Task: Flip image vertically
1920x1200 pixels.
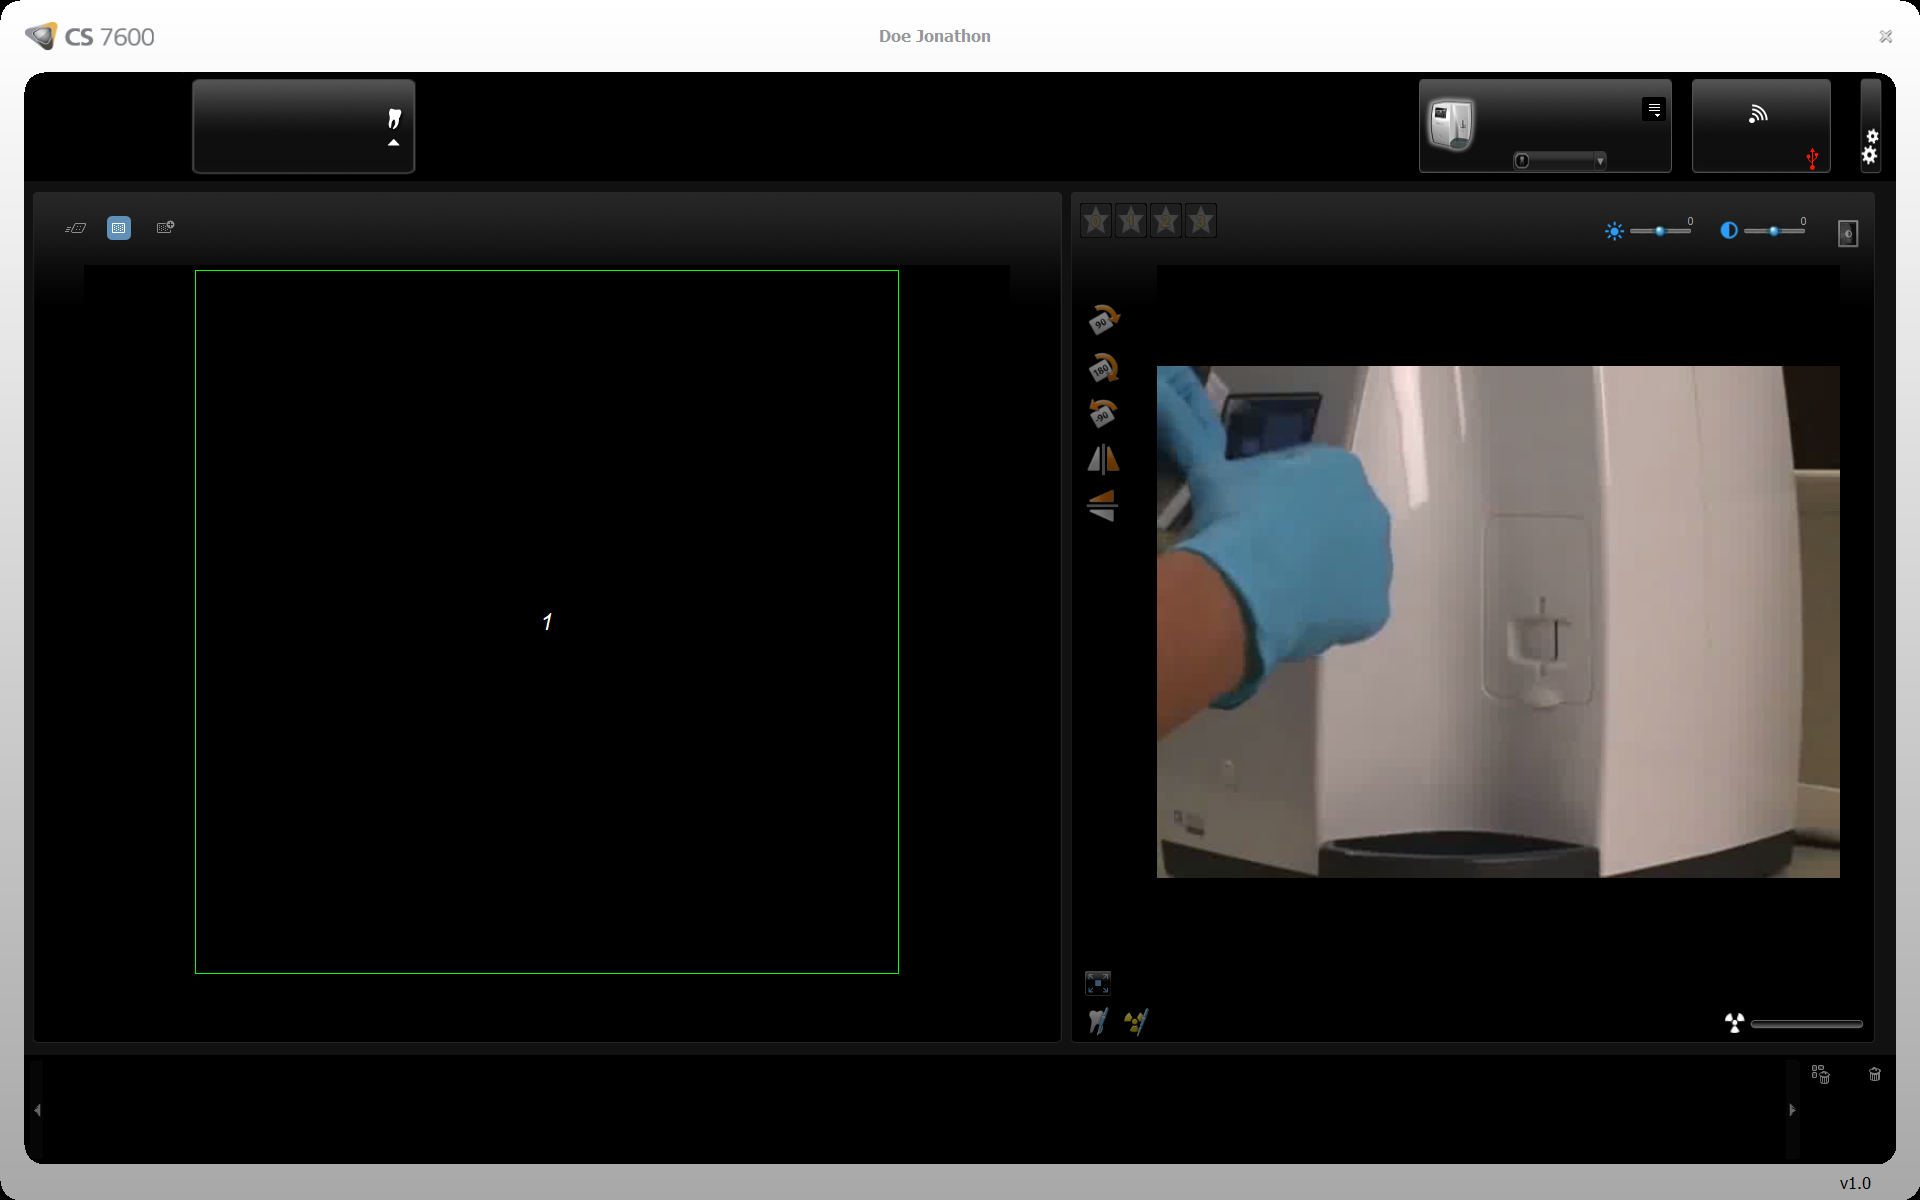Action: [x=1102, y=506]
